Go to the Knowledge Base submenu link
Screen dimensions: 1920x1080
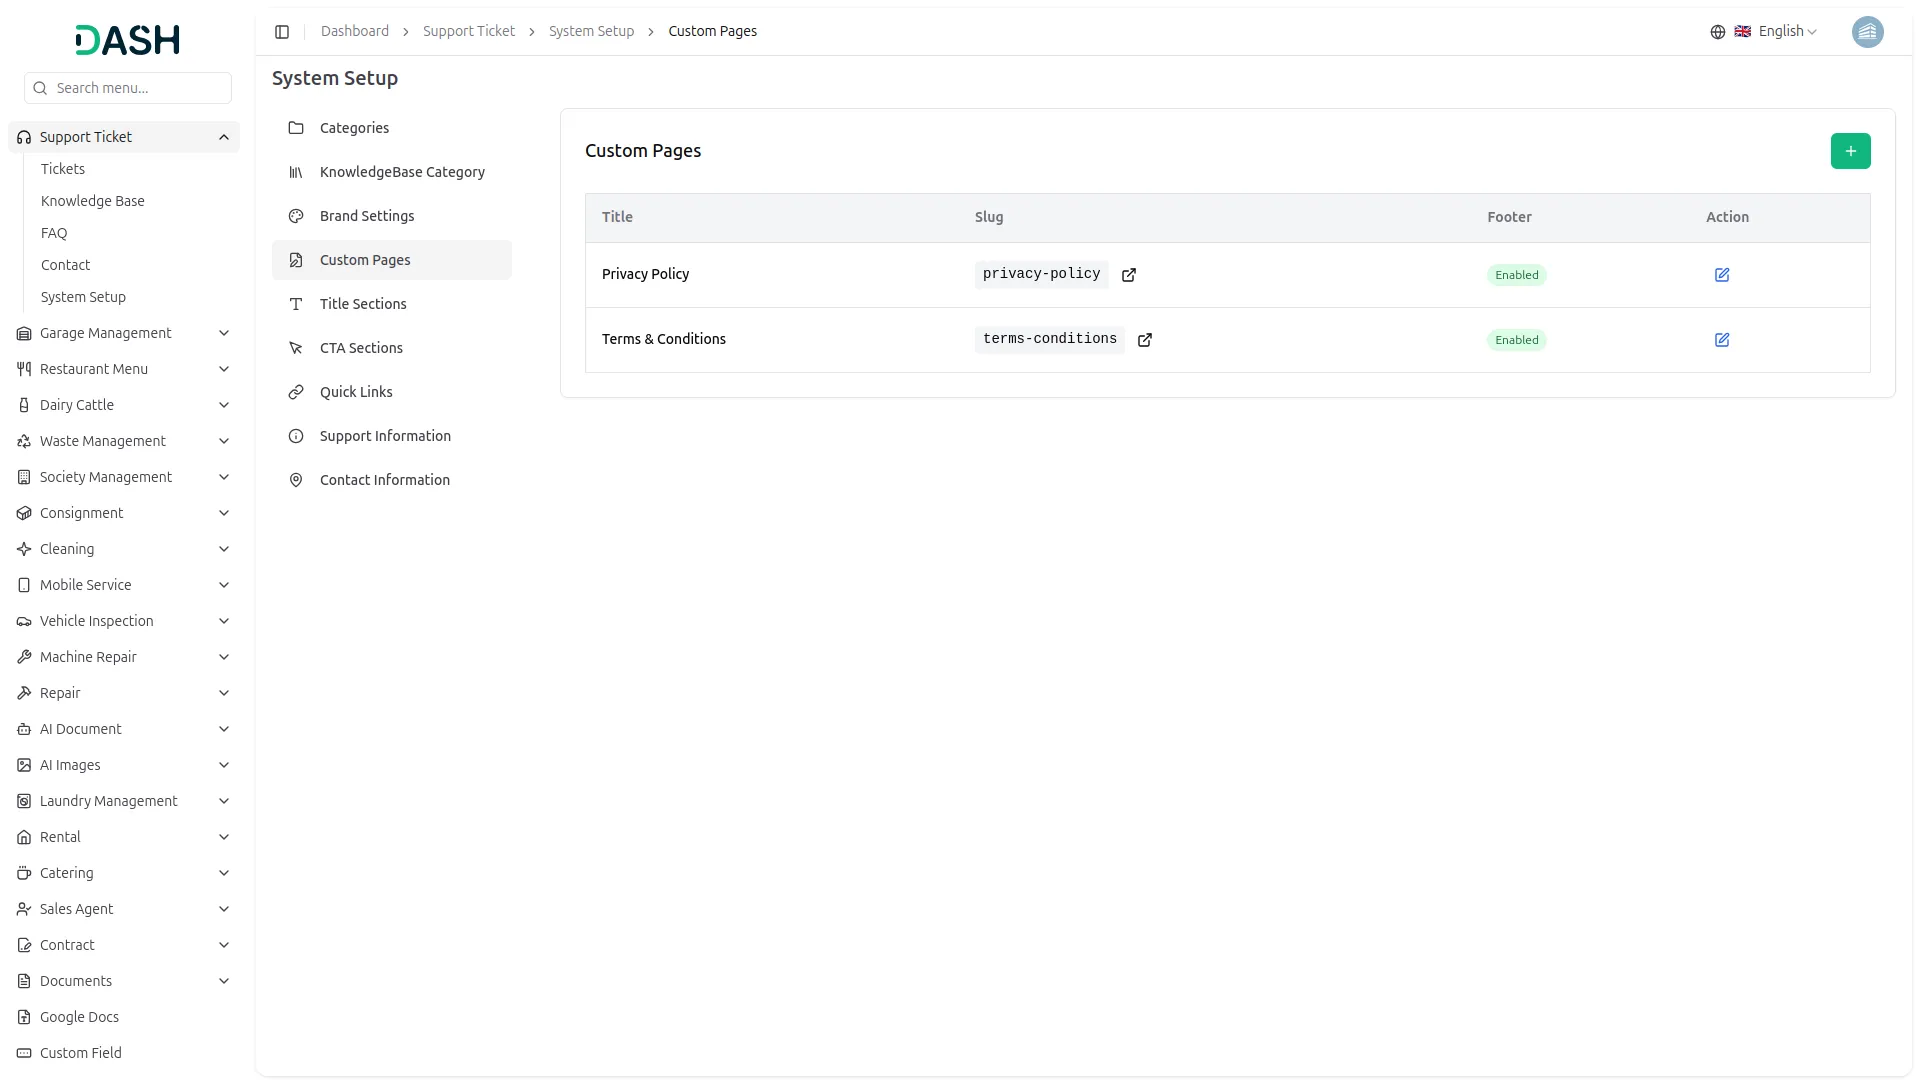coord(92,201)
